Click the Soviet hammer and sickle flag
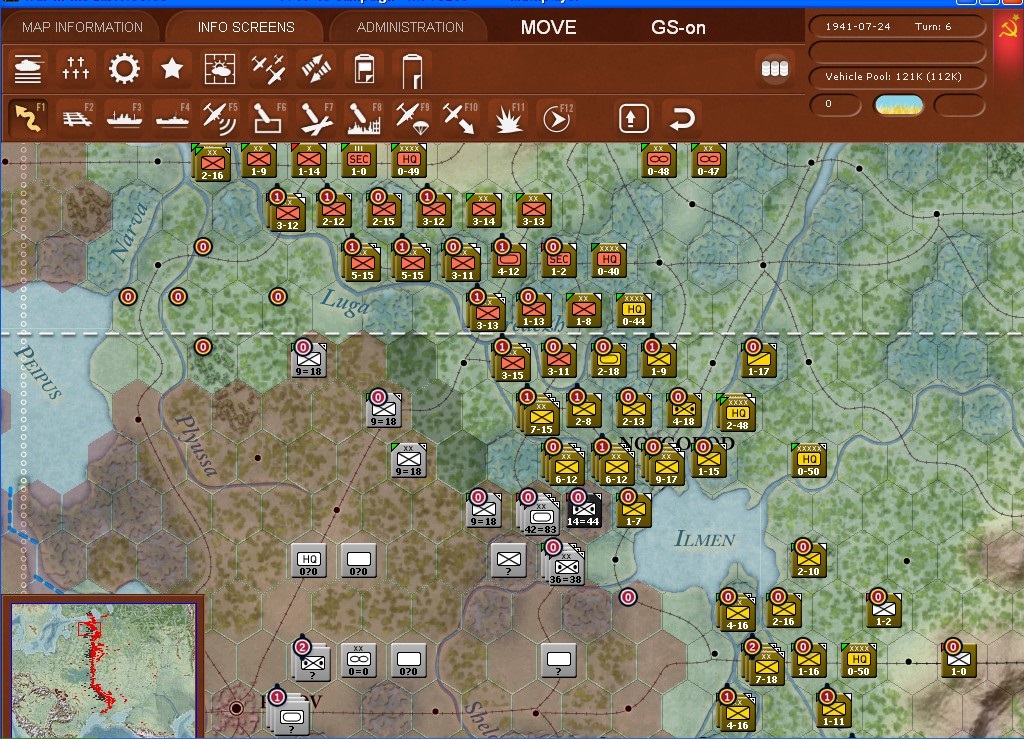Viewport: 1024px width, 739px height. pyautogui.click(x=1010, y=29)
